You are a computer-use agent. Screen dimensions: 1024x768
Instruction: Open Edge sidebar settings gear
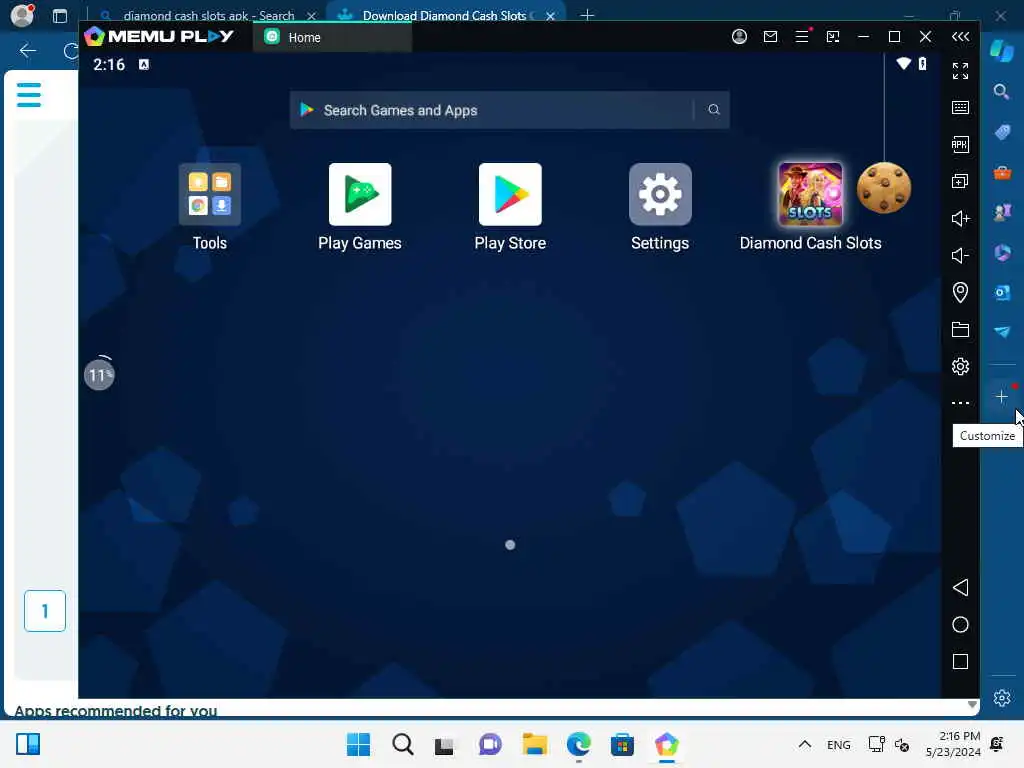pos(1002,698)
